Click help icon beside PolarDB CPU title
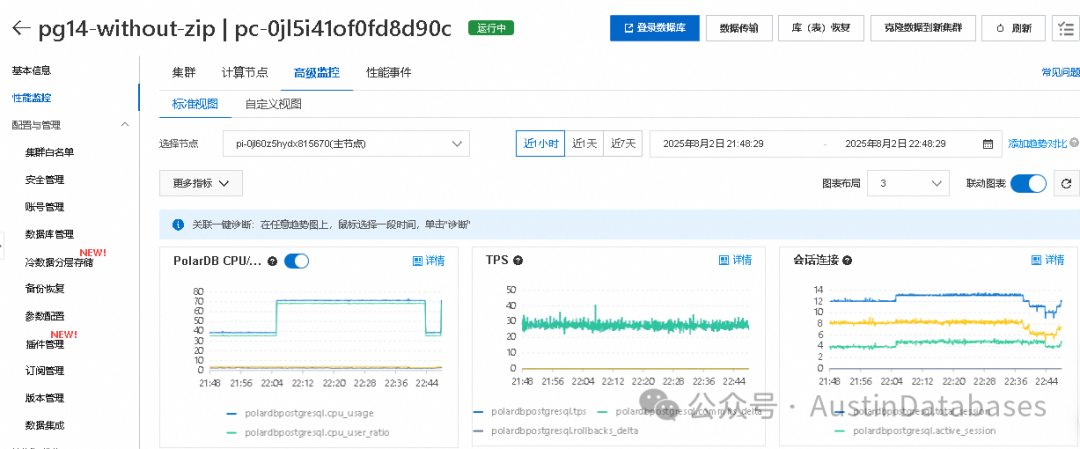 273,261
